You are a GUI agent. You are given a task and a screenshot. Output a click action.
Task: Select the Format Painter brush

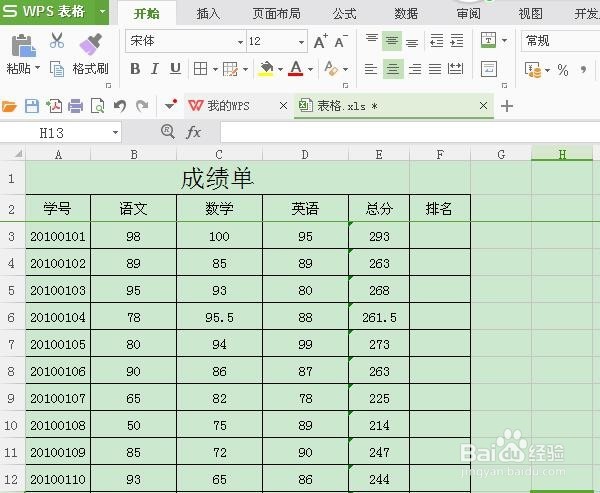pos(91,44)
